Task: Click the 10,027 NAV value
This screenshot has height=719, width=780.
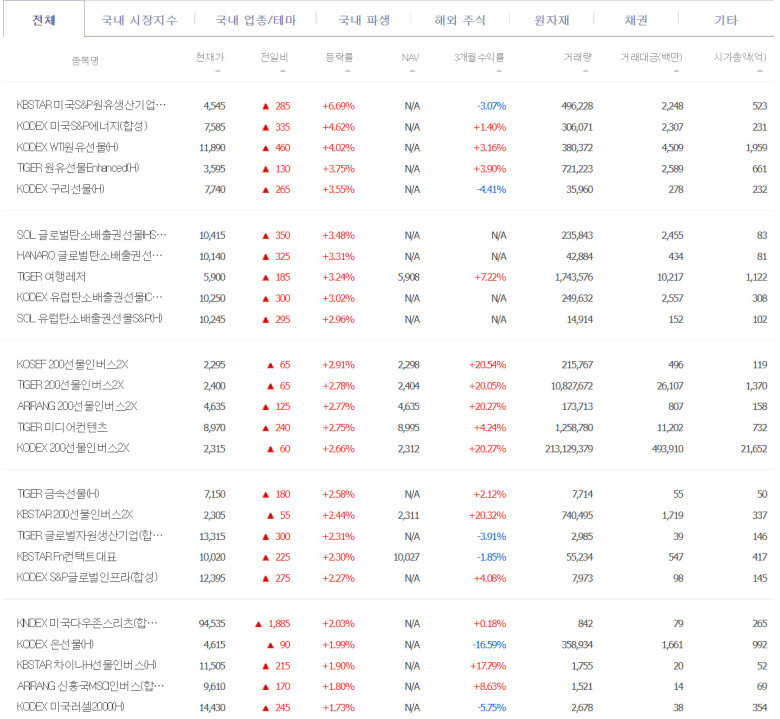Action: 406,557
